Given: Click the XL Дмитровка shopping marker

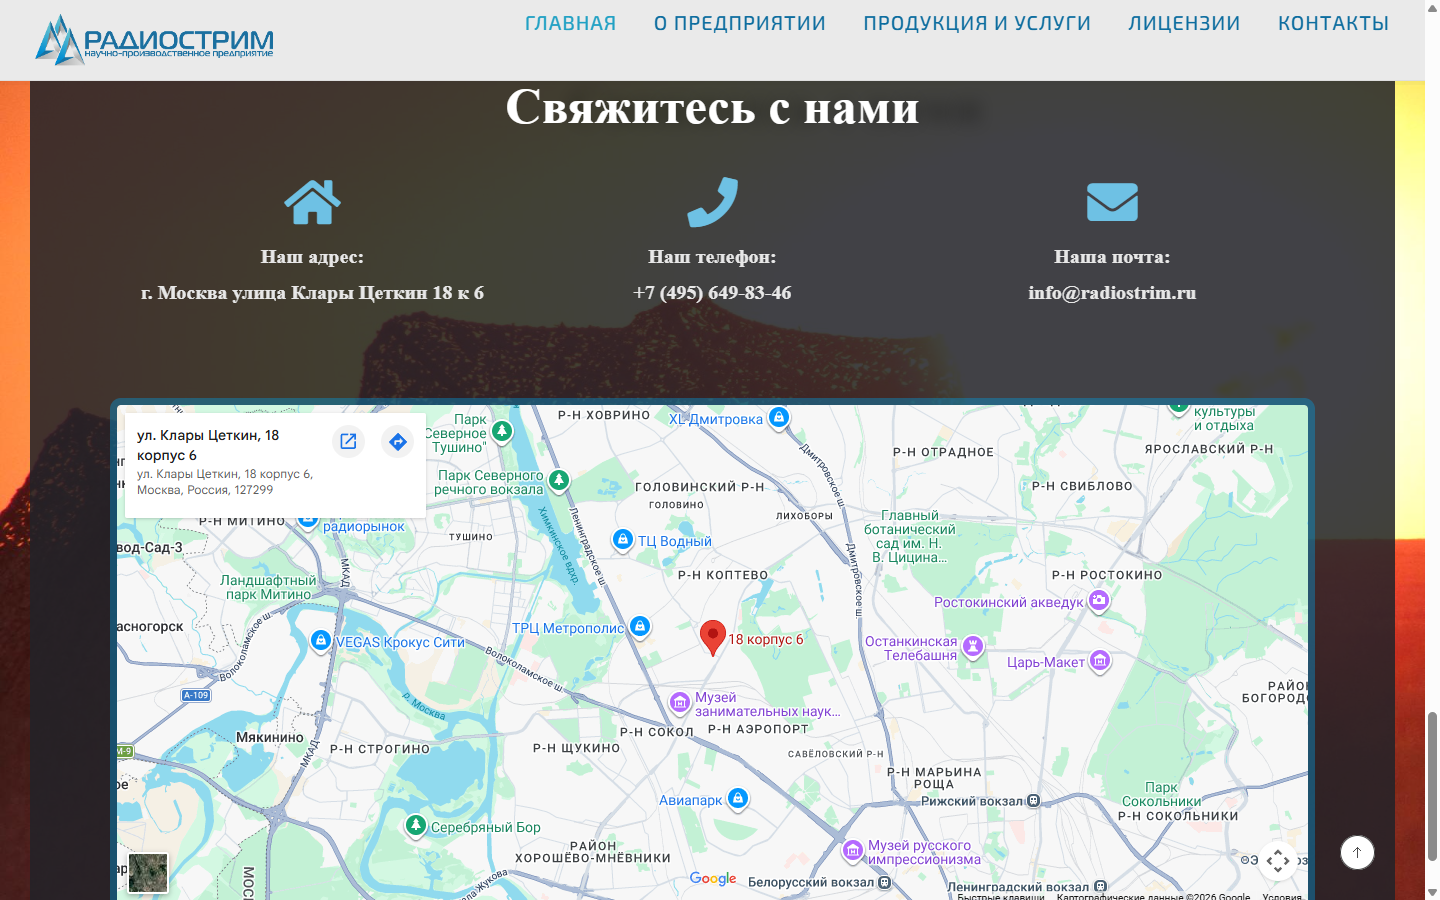Looking at the screenshot, I should pos(779,417).
